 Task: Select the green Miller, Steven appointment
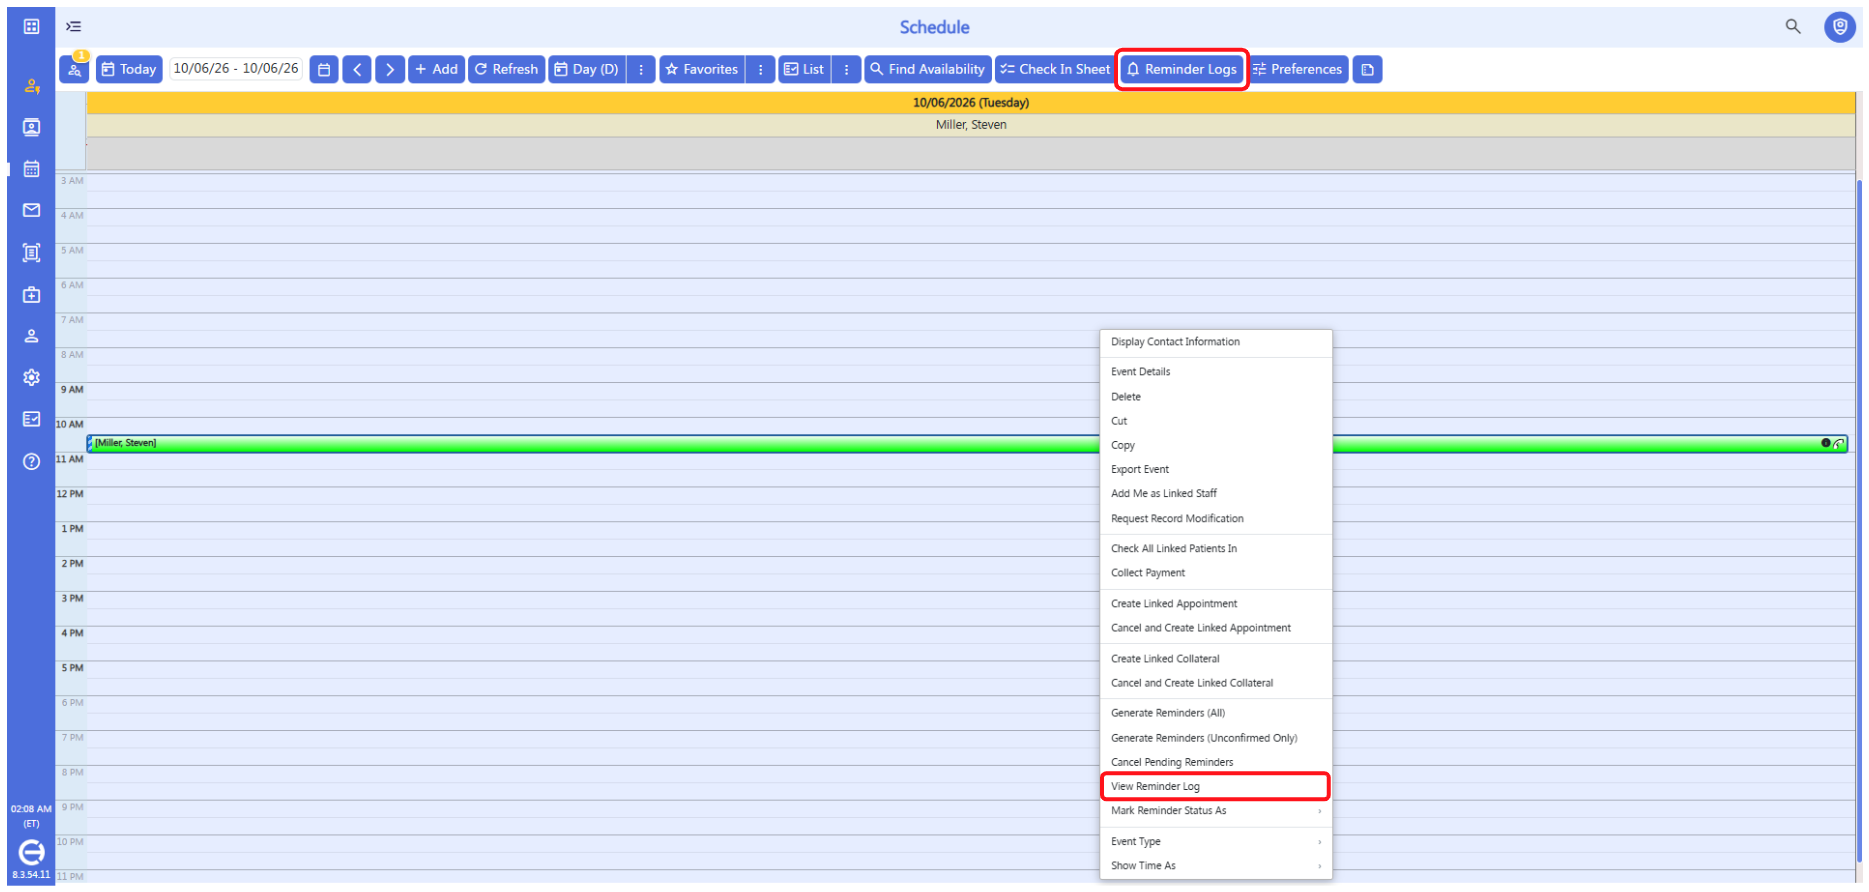click(967, 443)
